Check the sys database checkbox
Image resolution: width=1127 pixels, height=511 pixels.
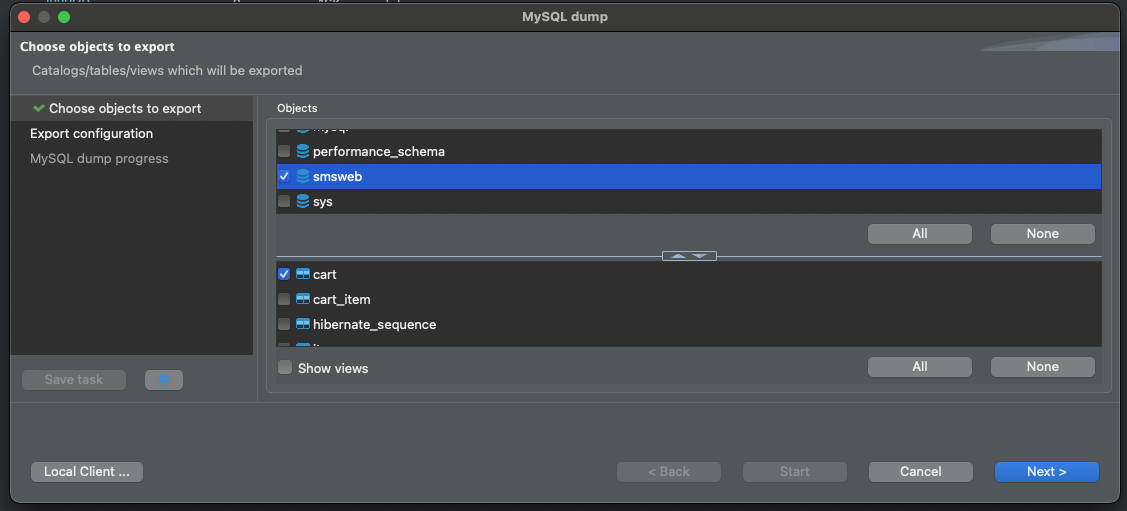[x=284, y=201]
